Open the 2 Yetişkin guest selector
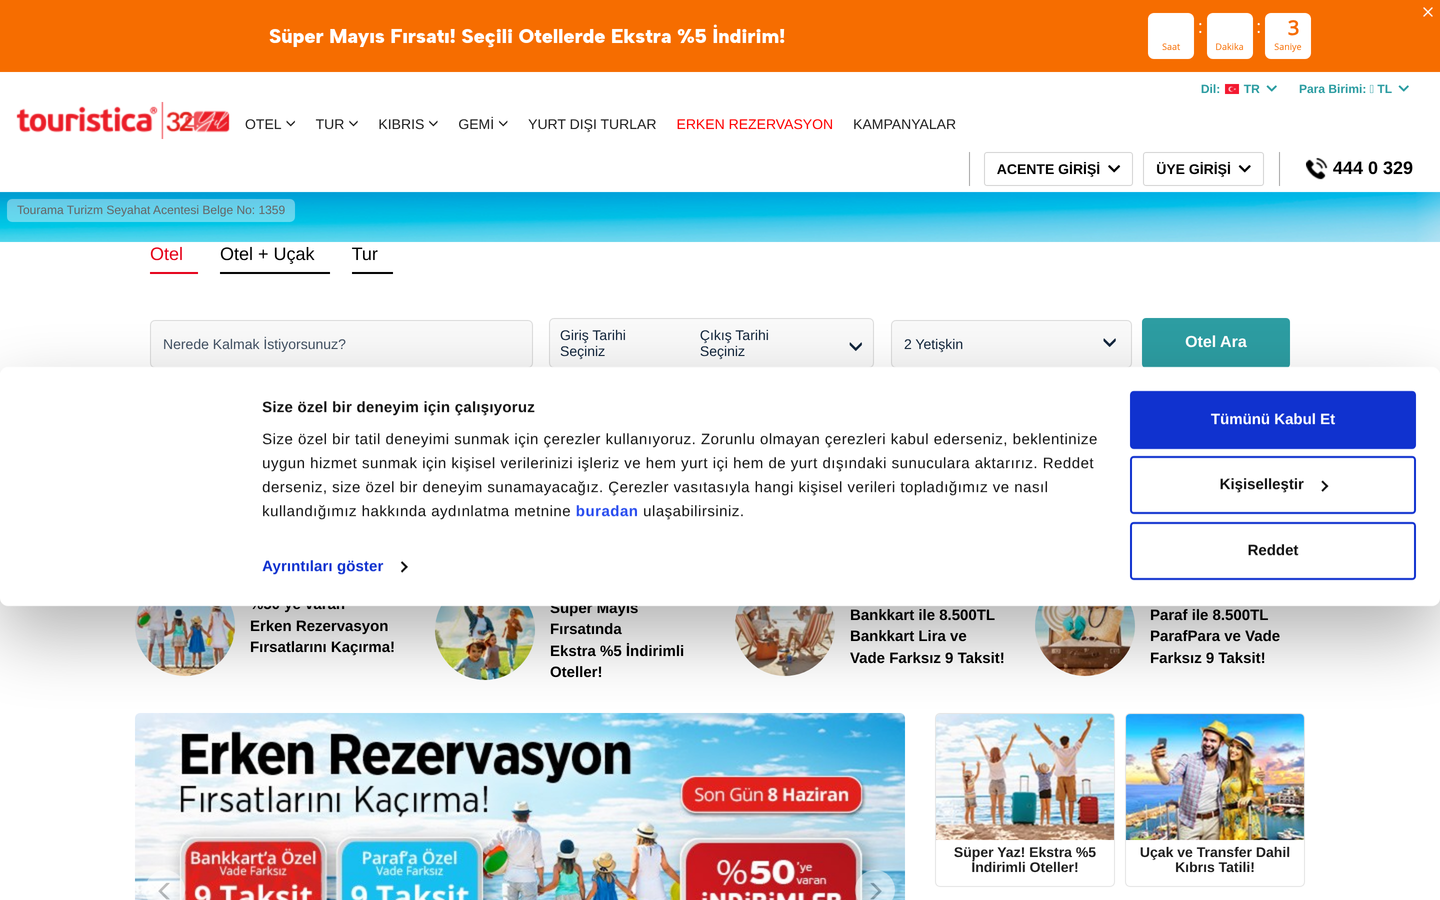 (x=1011, y=344)
